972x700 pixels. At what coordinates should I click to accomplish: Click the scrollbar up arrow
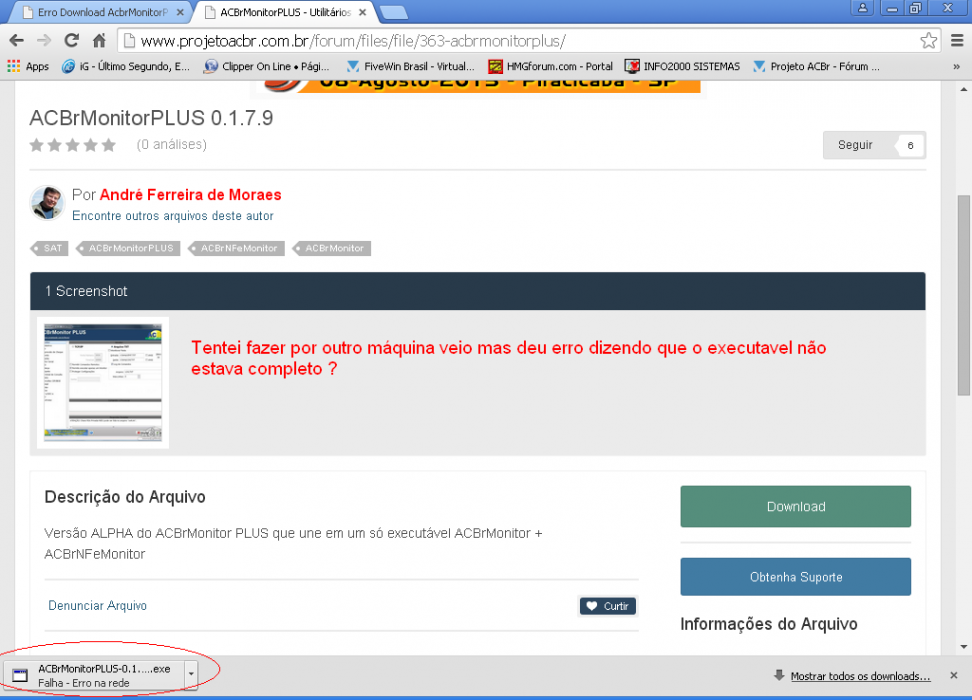[963, 89]
